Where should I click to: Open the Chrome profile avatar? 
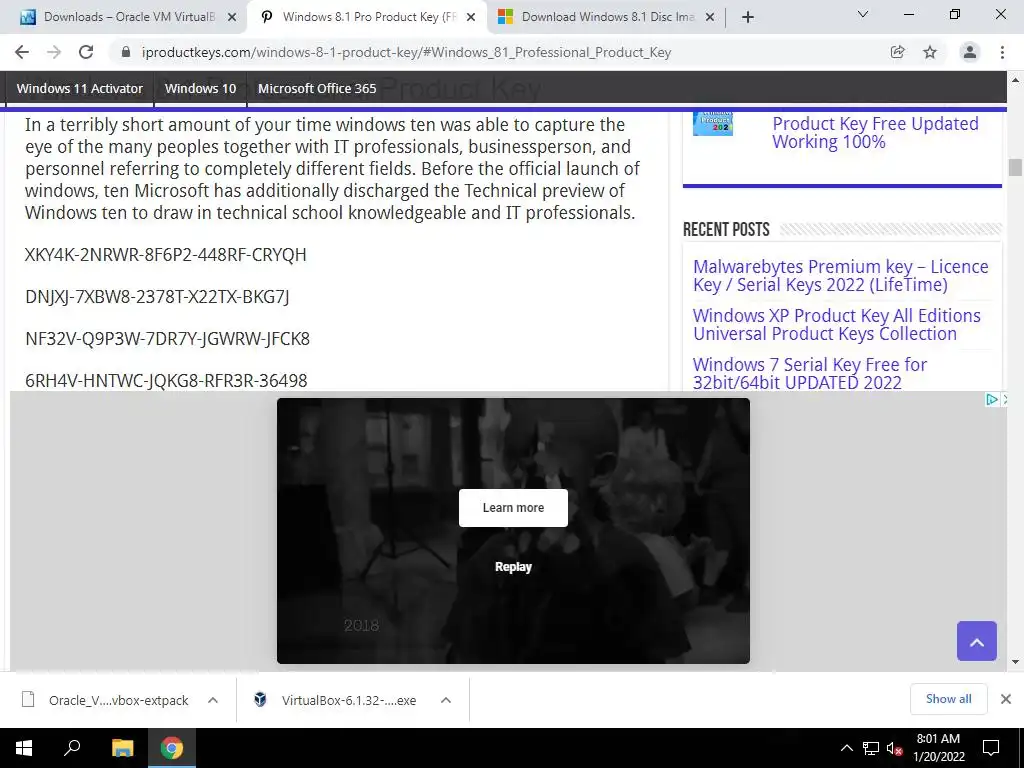pos(970,52)
